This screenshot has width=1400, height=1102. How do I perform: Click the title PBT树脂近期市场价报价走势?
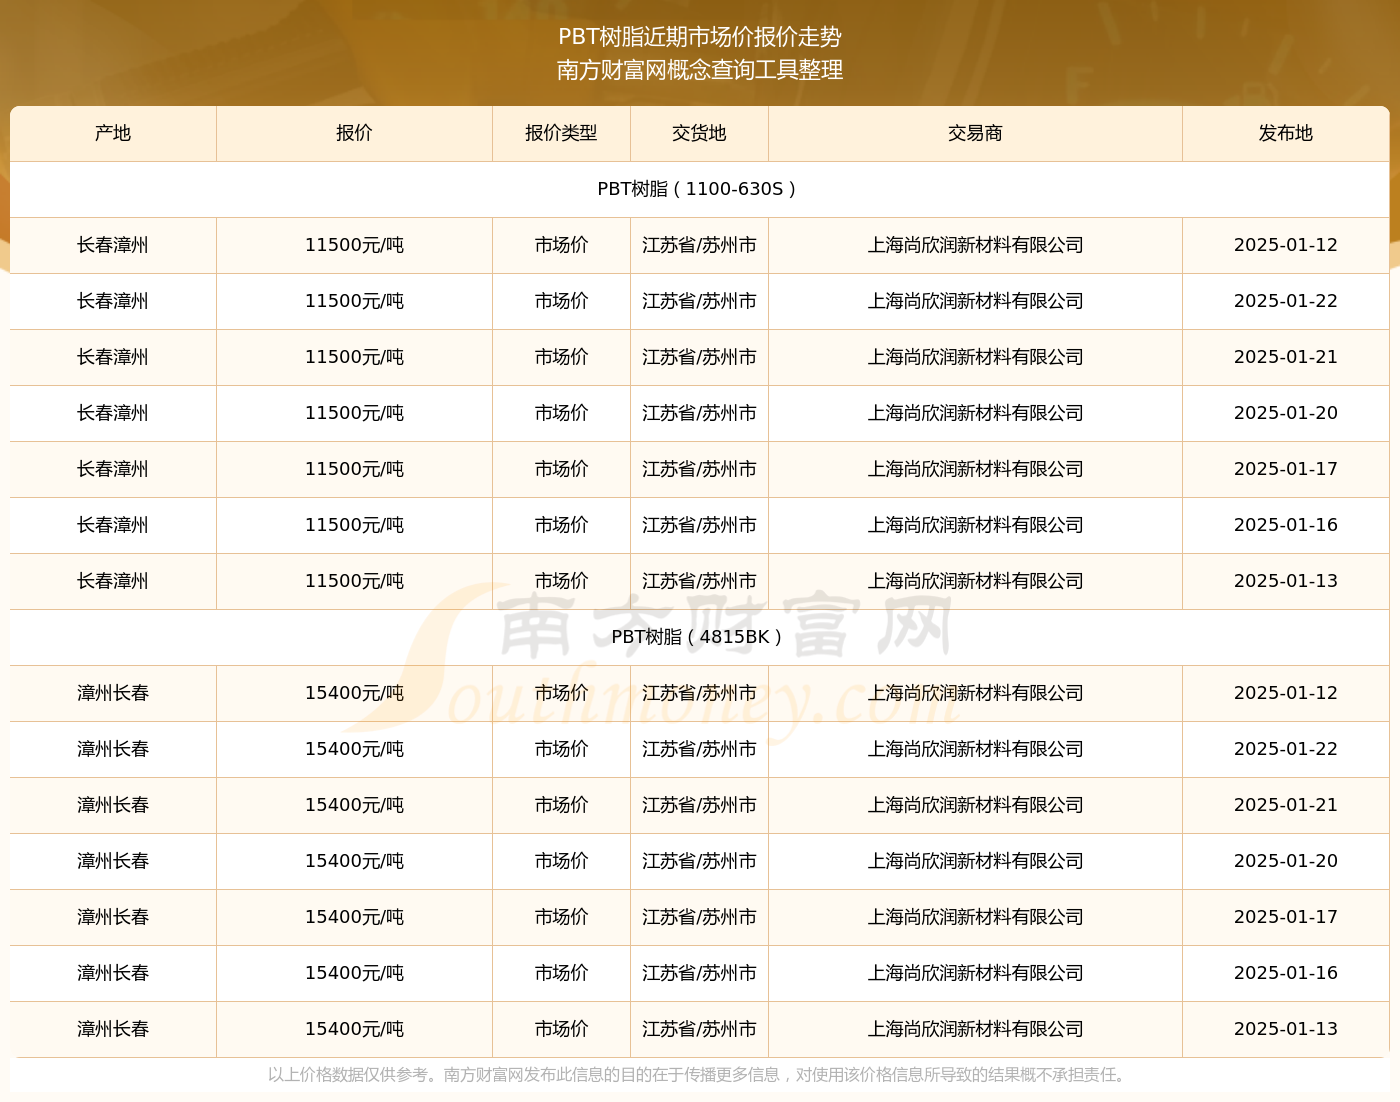(700, 37)
